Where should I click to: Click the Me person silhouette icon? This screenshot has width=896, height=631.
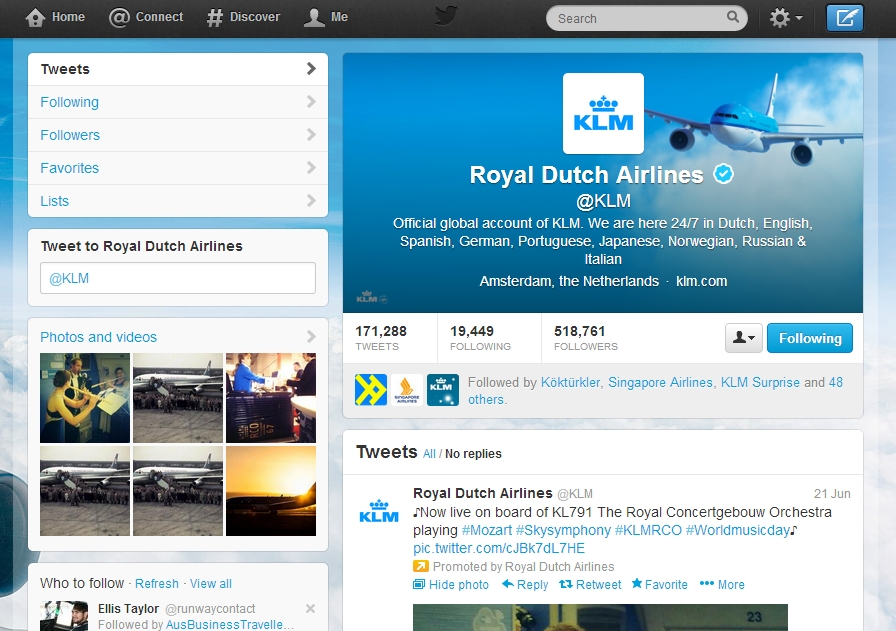314,18
